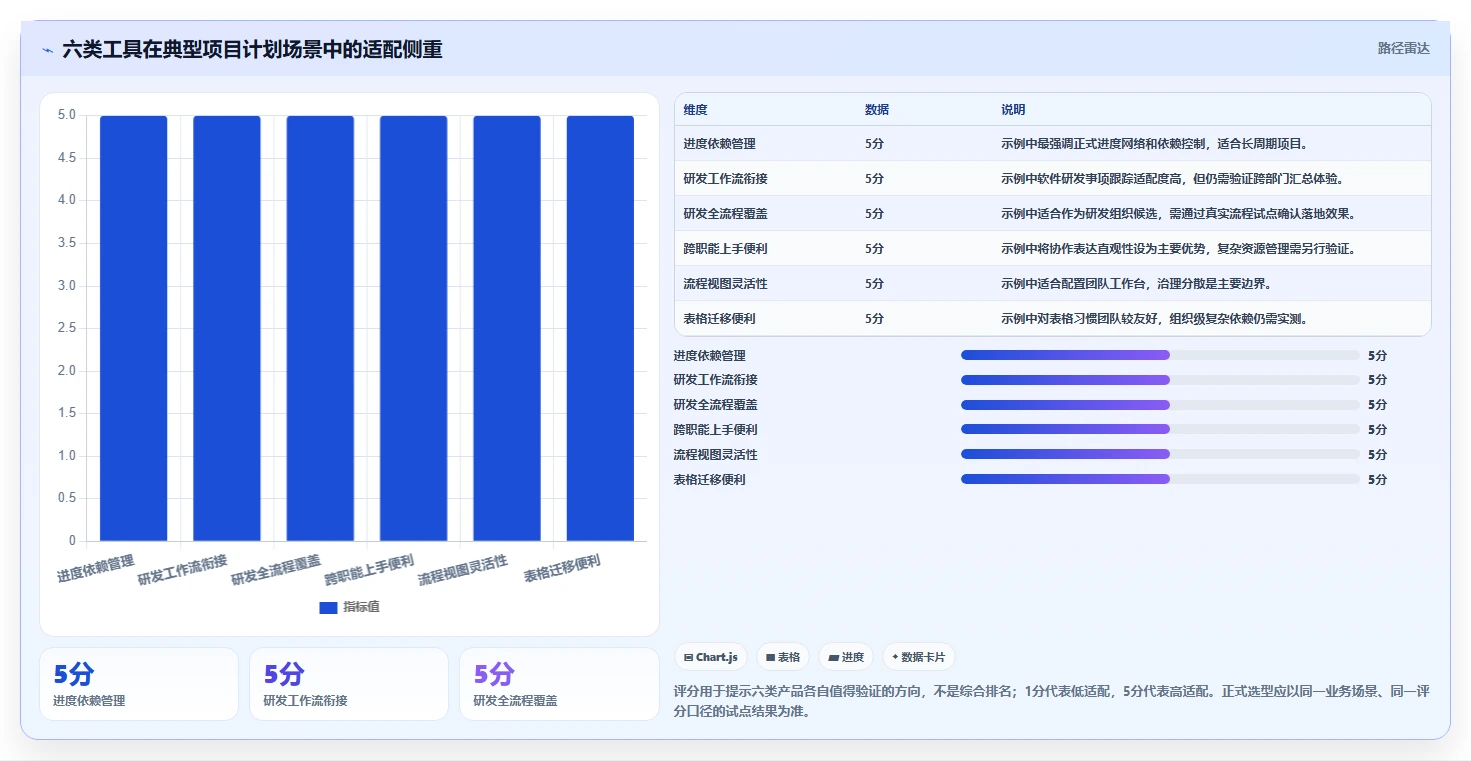The width and height of the screenshot is (1471, 761).
Task: Click the description starting 示例中适合作为研发组织候选
Action: click(1178, 214)
